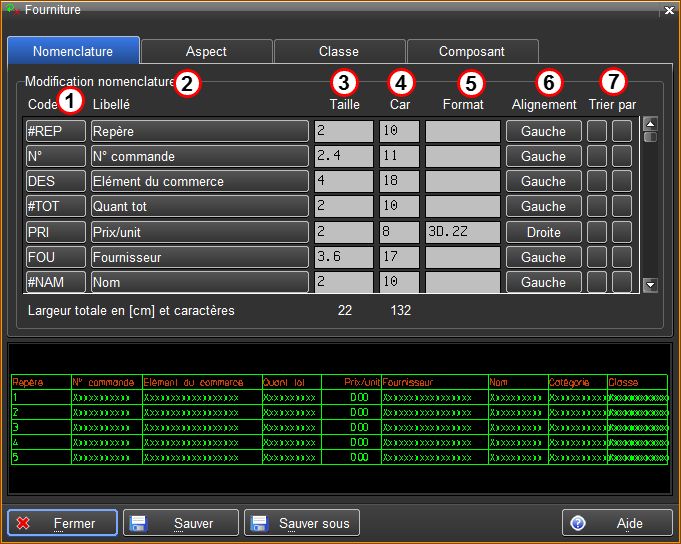The image size is (681, 544).
Task: Click the red X icon on Fermer
Action: [24, 523]
